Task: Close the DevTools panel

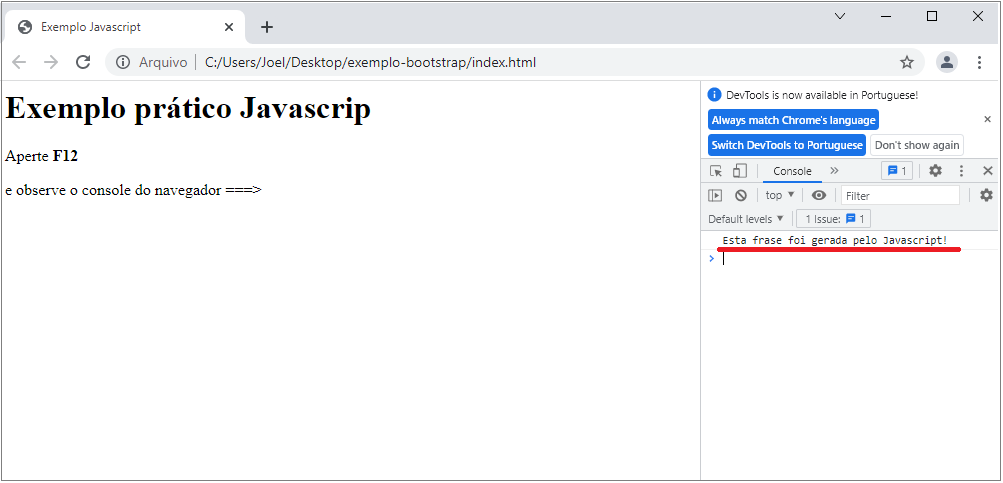Action: pos(988,171)
